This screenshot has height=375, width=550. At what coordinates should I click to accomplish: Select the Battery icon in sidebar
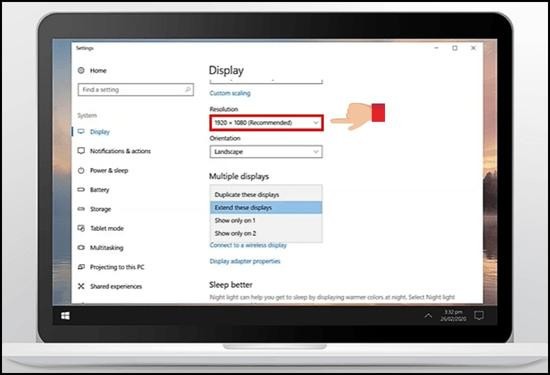tap(81, 190)
